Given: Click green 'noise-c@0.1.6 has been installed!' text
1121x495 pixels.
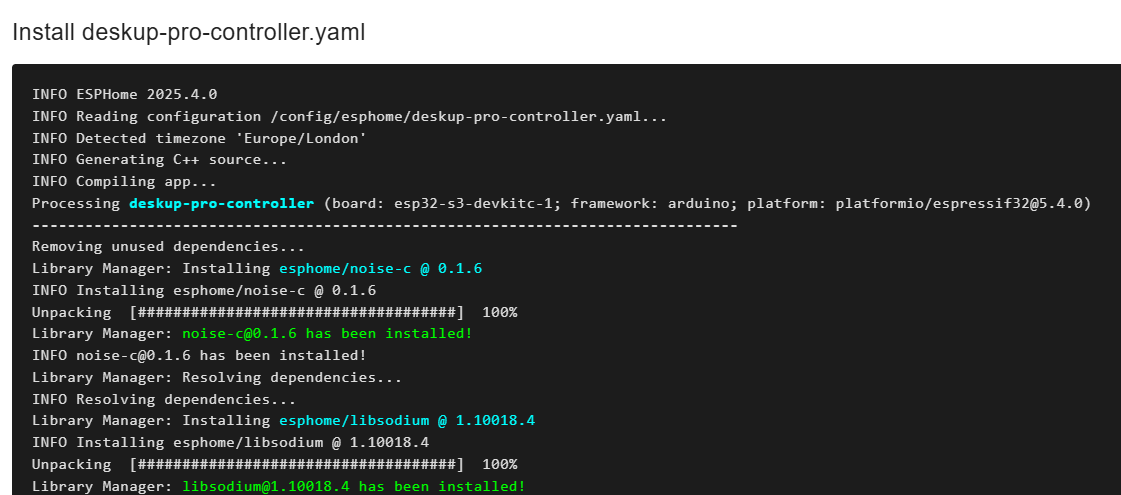Looking at the screenshot, I should [327, 333].
